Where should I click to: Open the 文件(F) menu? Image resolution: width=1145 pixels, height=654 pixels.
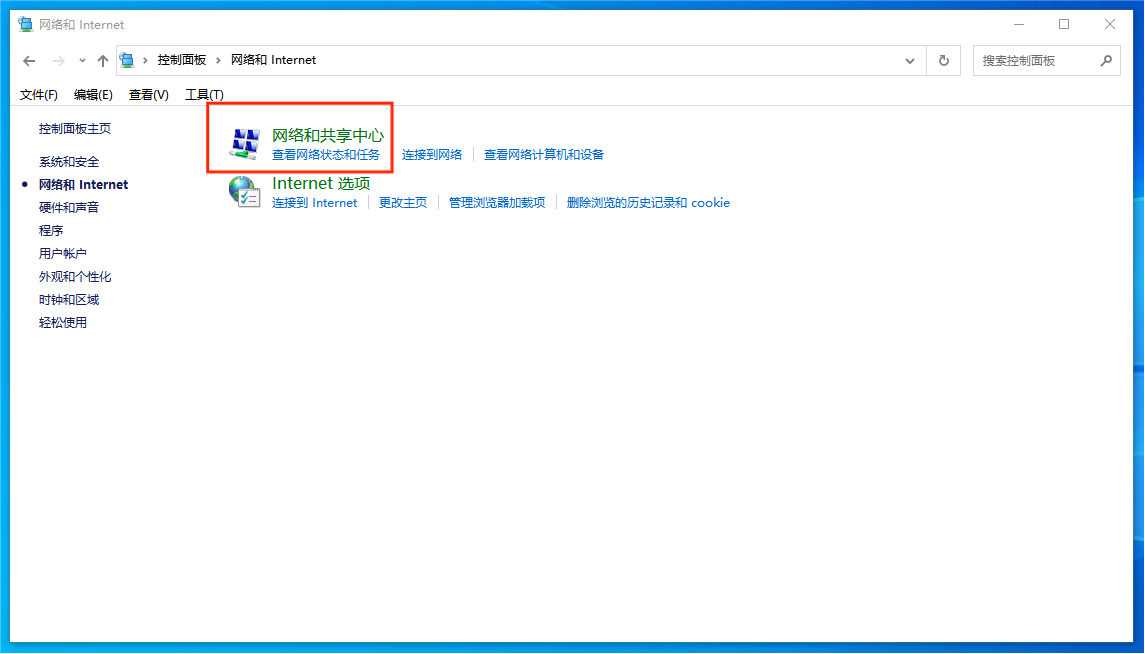pyautogui.click(x=39, y=95)
